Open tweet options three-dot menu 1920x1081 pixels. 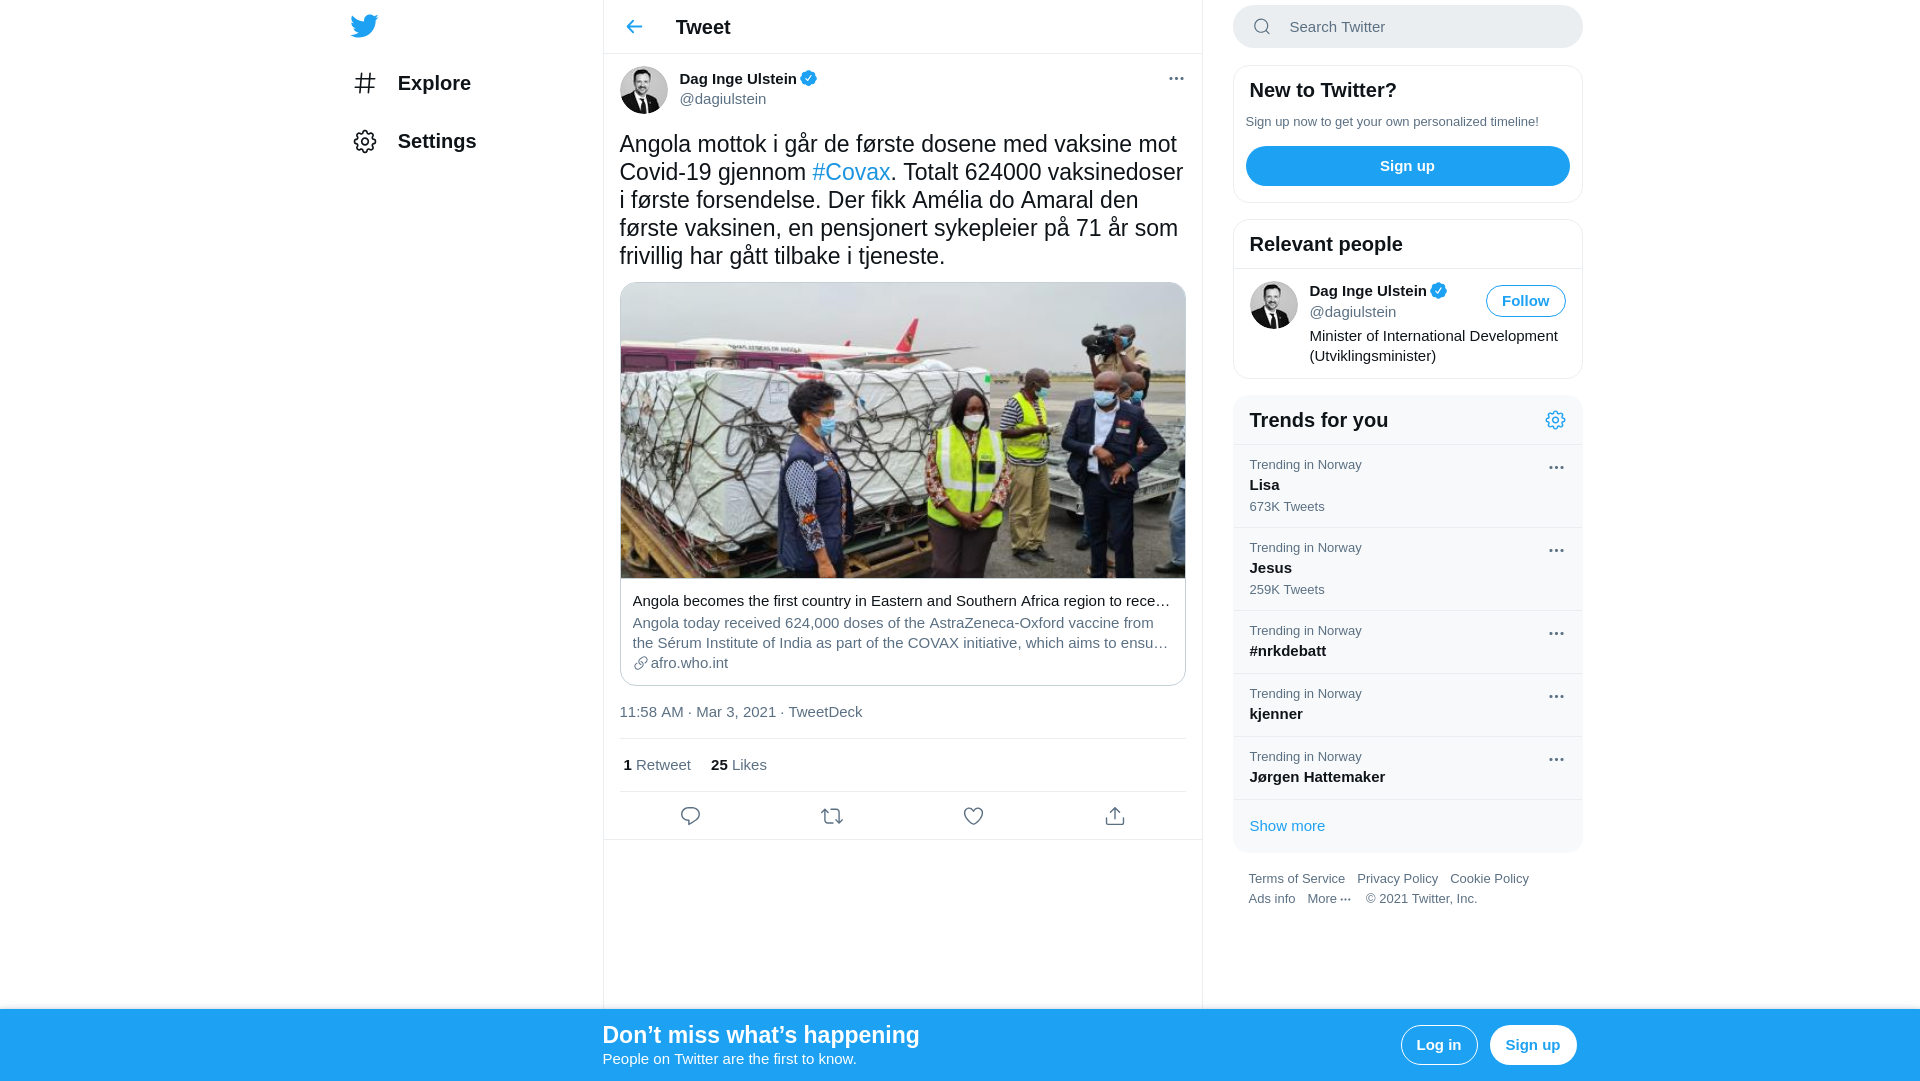pos(1176,78)
